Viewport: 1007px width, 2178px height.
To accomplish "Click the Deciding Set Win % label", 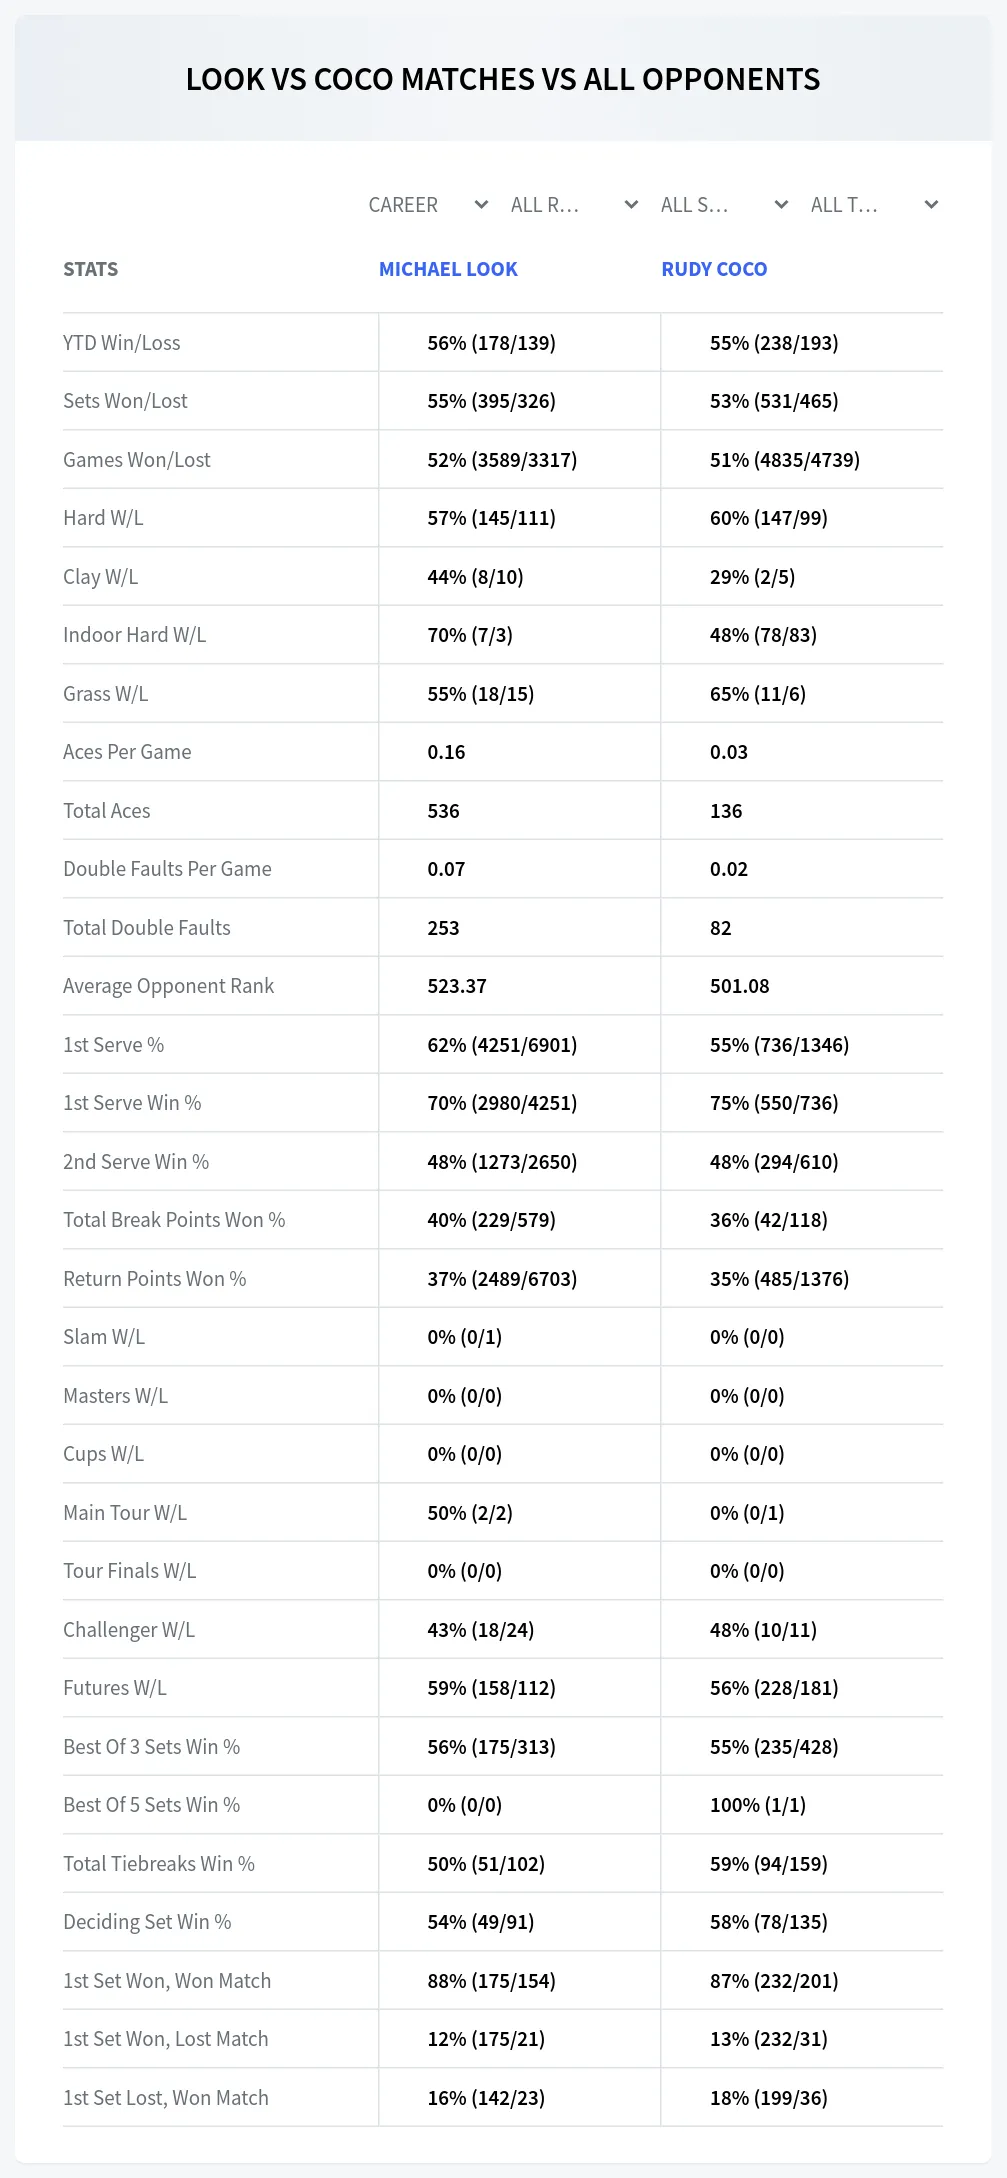I will point(147,1922).
